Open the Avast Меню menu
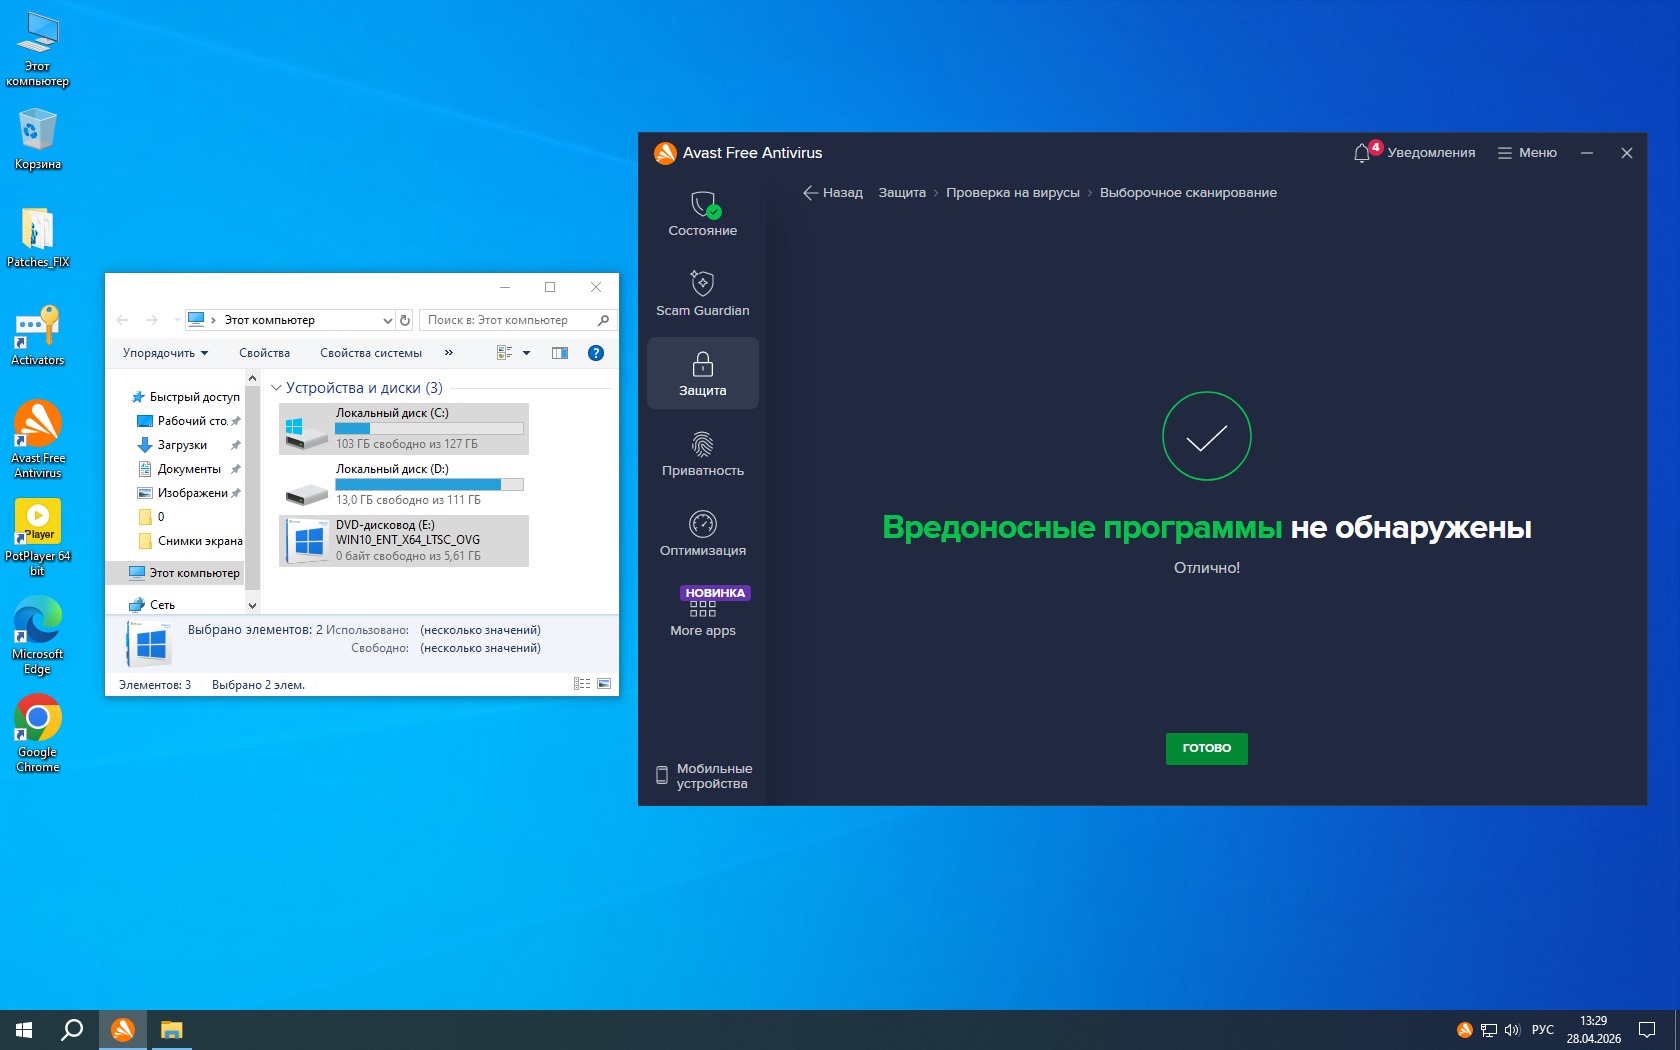The width and height of the screenshot is (1680, 1050). [x=1527, y=153]
